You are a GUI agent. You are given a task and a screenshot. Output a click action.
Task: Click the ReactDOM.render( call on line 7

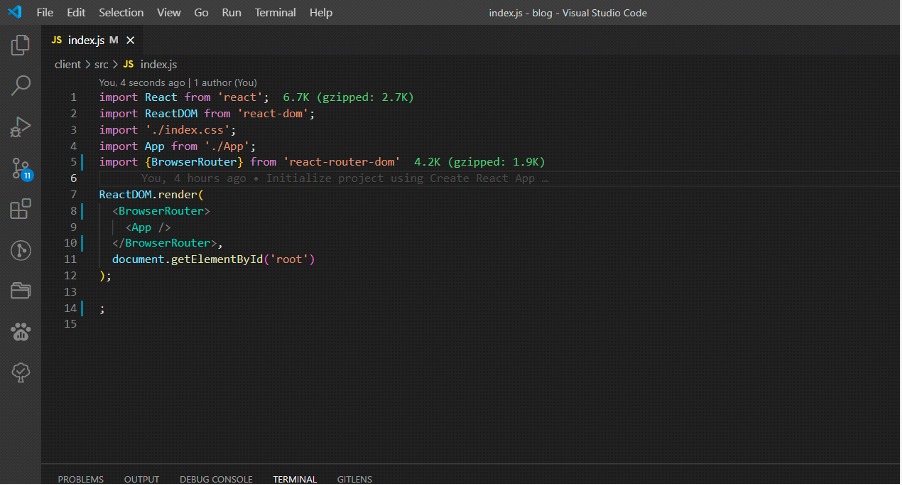[x=151, y=194]
